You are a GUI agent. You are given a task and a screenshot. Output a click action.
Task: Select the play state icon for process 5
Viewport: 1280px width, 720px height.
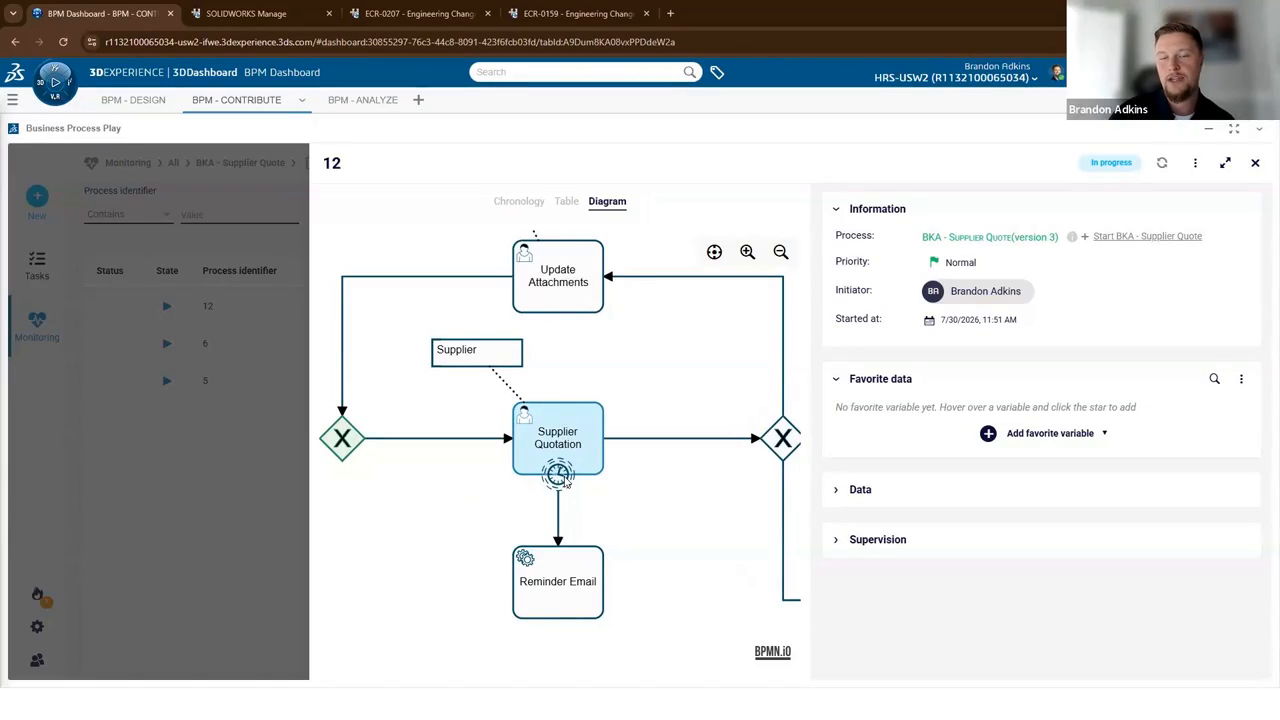(167, 381)
